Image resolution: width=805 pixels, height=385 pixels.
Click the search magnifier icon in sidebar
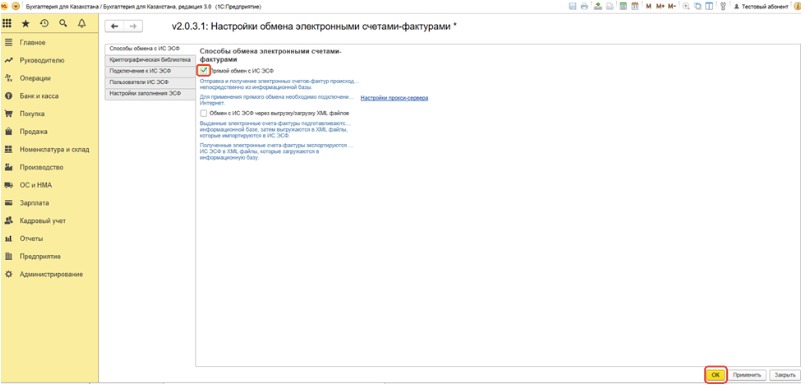[x=63, y=24]
